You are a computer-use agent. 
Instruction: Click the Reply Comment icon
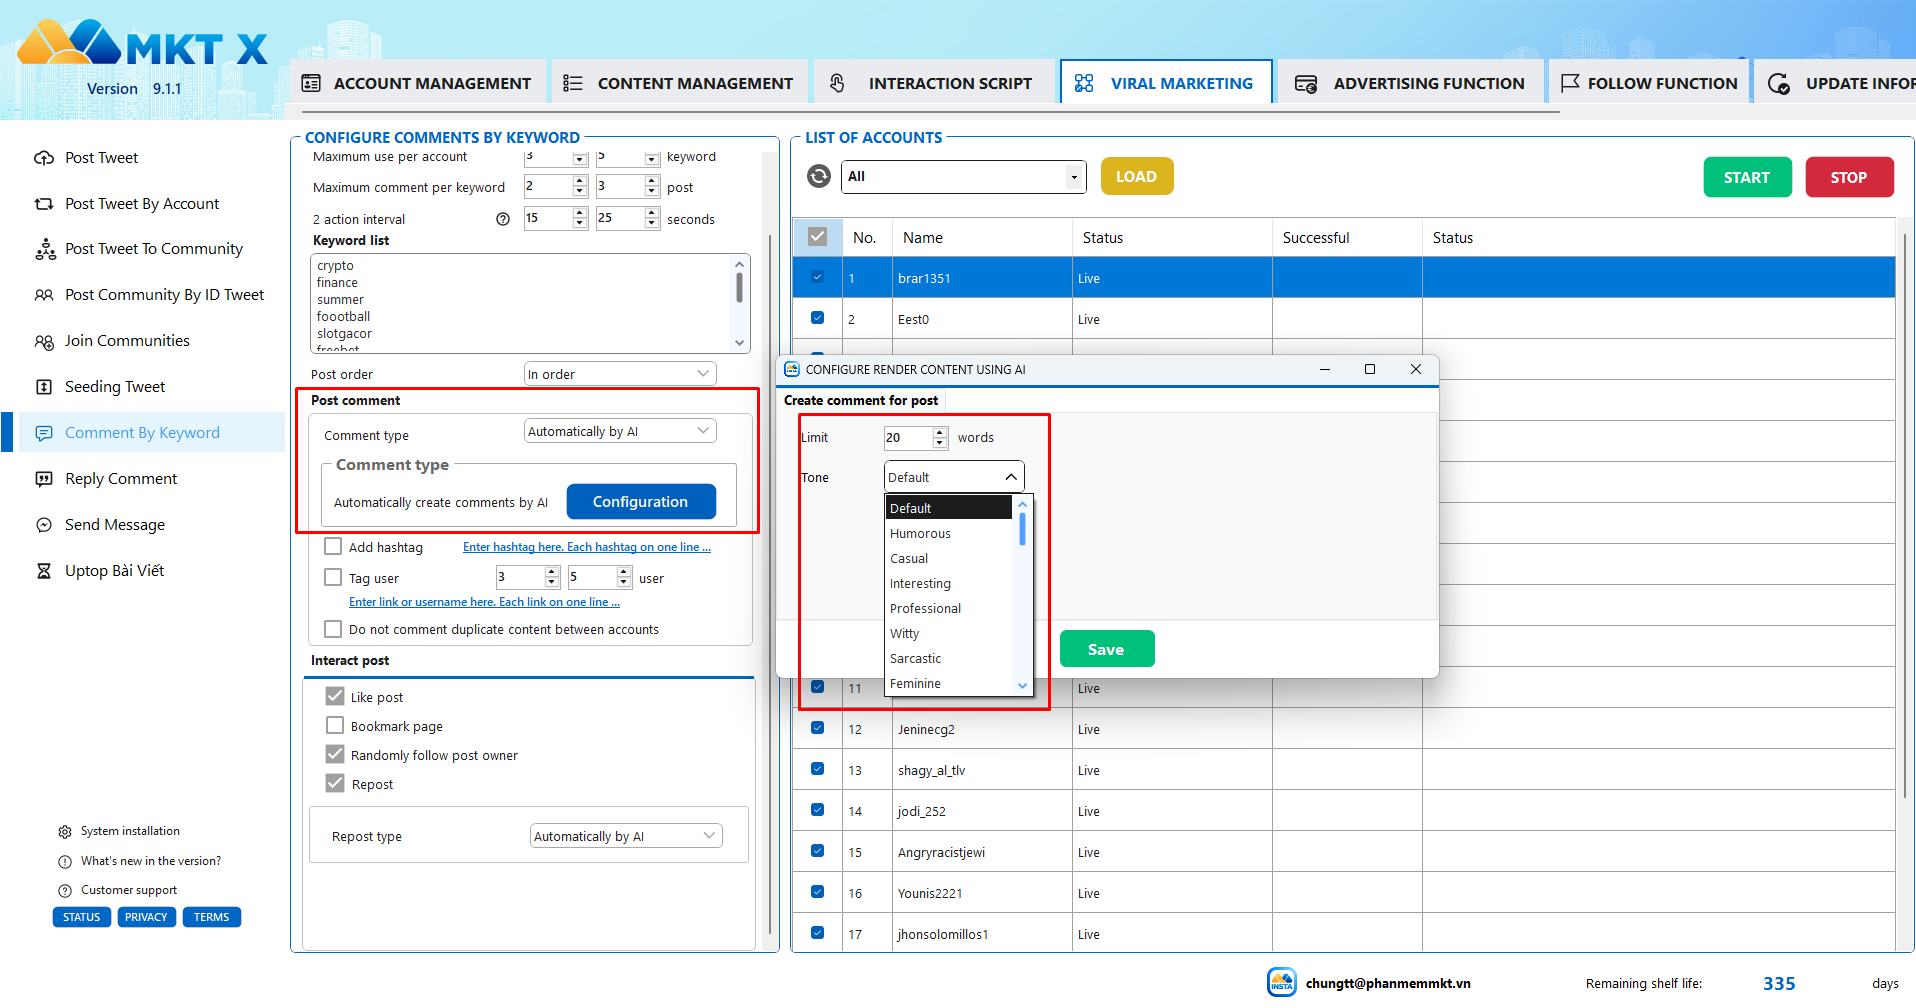(44, 479)
